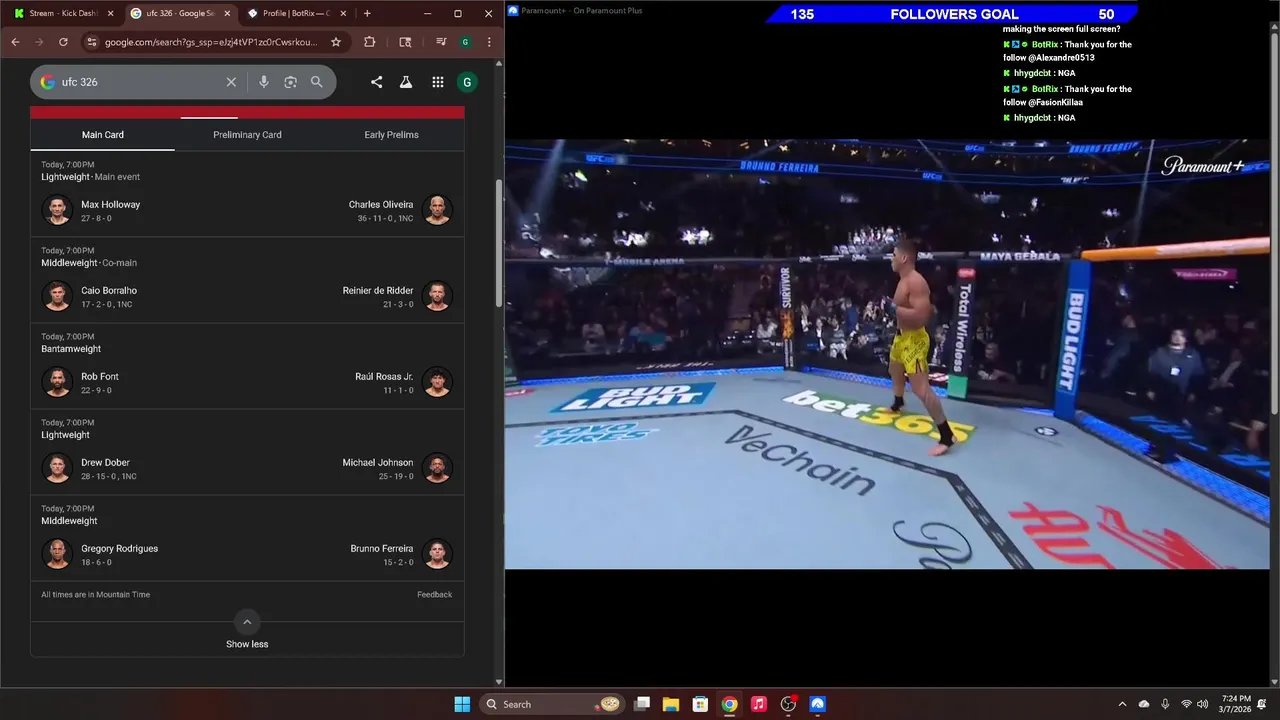The width and height of the screenshot is (1280, 720).
Task: Bookmark this page with the star
Action: [336, 42]
